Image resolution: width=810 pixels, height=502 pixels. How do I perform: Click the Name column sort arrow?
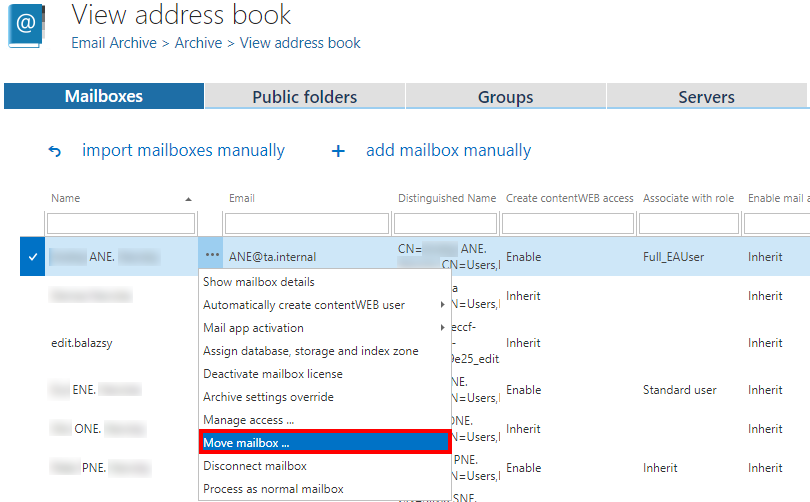[x=188, y=199]
